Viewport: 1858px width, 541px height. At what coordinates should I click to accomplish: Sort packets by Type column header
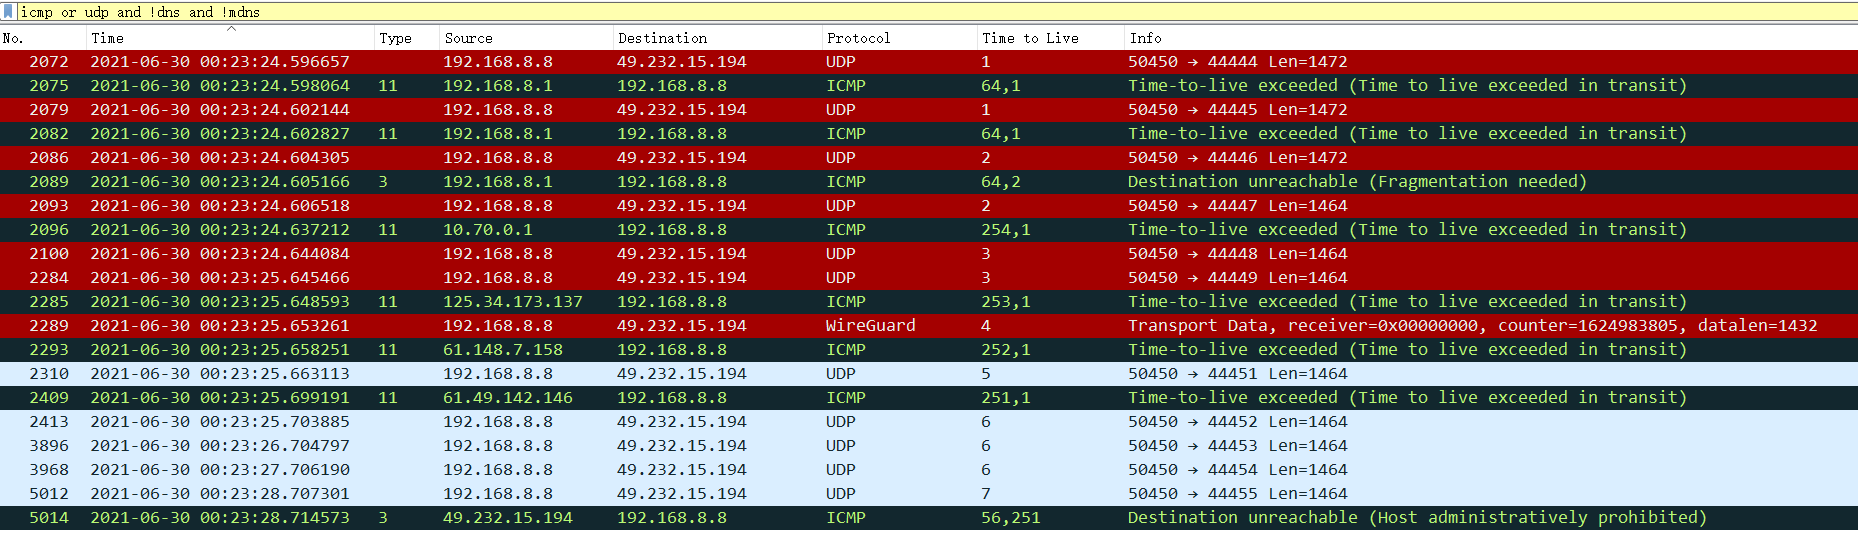[x=407, y=38]
